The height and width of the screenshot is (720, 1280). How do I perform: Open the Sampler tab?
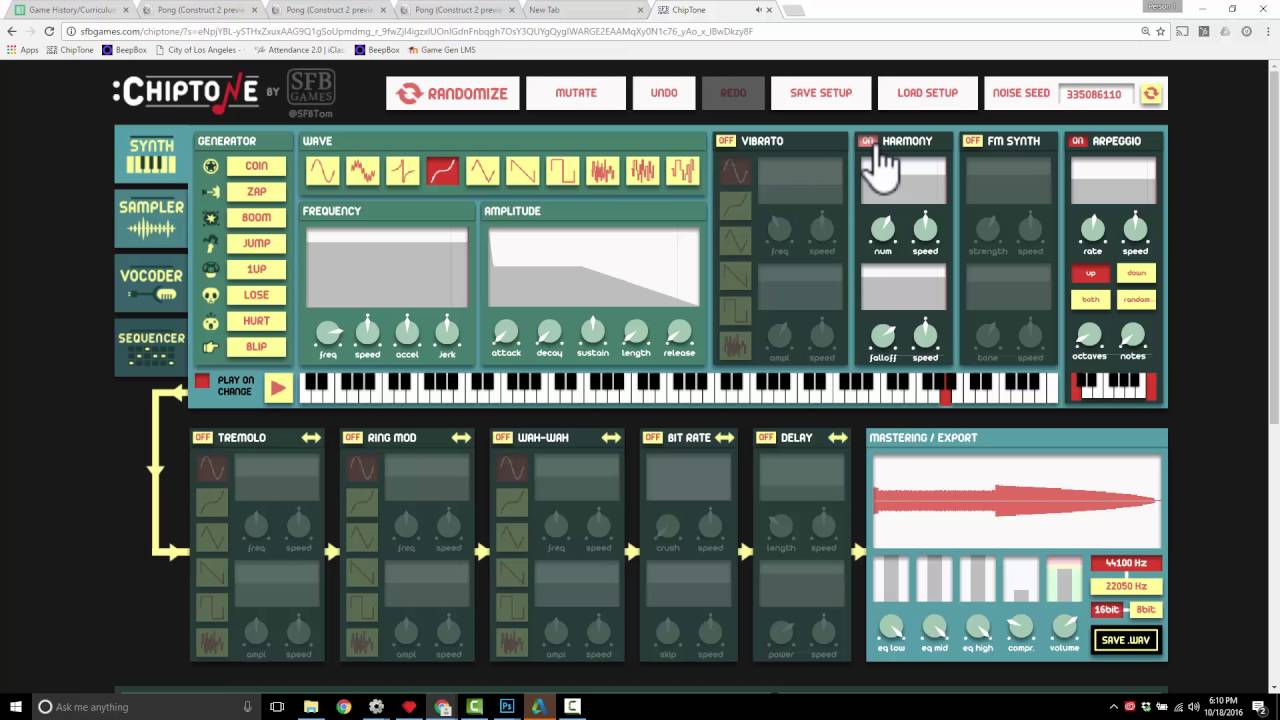coord(151,219)
